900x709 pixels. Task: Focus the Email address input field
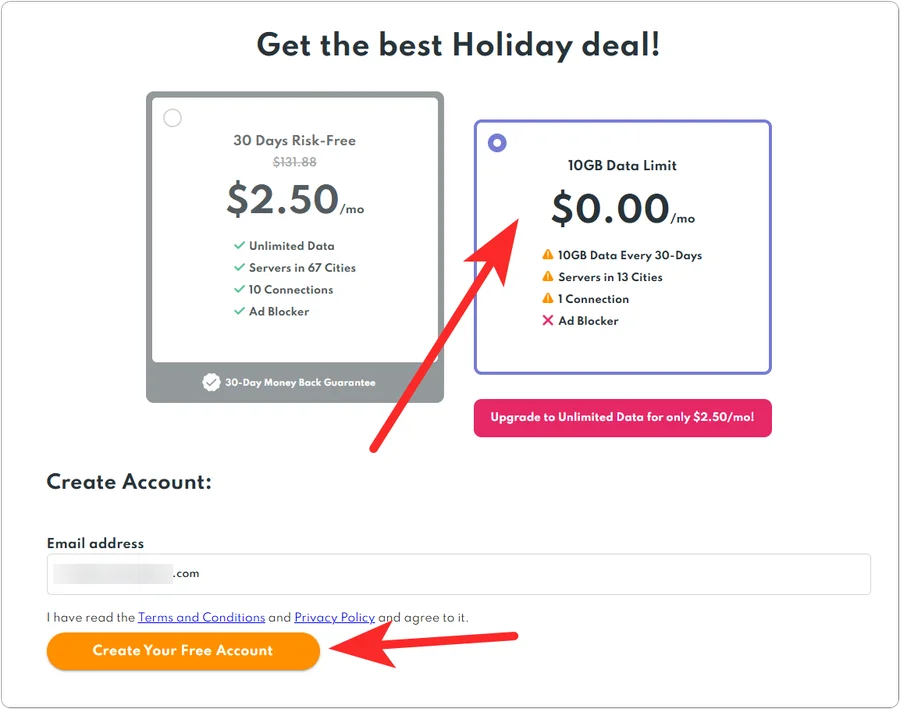458,574
